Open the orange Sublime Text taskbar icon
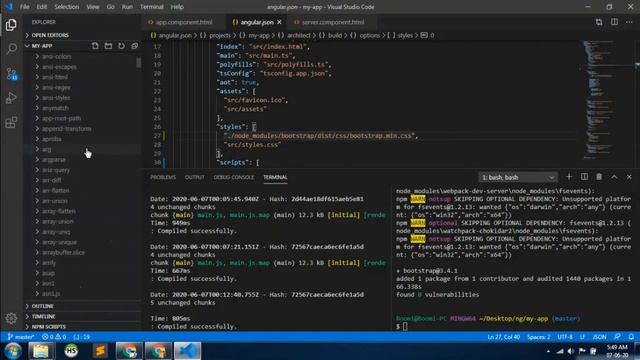Viewport: 640px width, 360px height. click(x=100, y=351)
